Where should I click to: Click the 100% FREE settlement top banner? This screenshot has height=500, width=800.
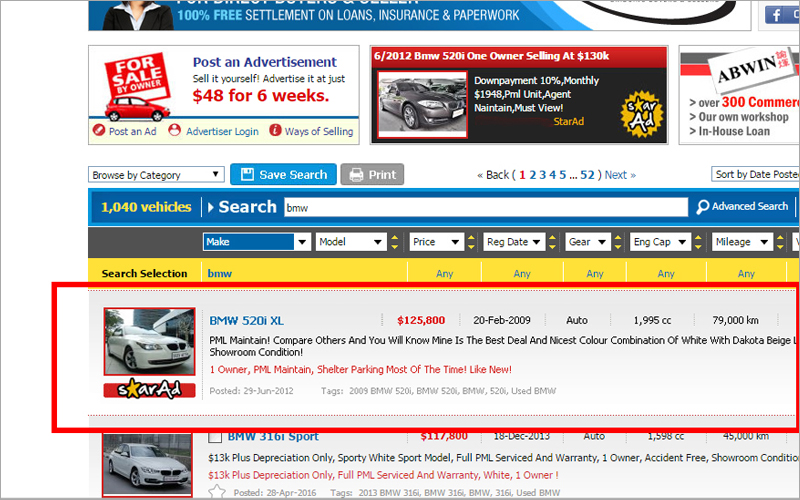[419, 15]
